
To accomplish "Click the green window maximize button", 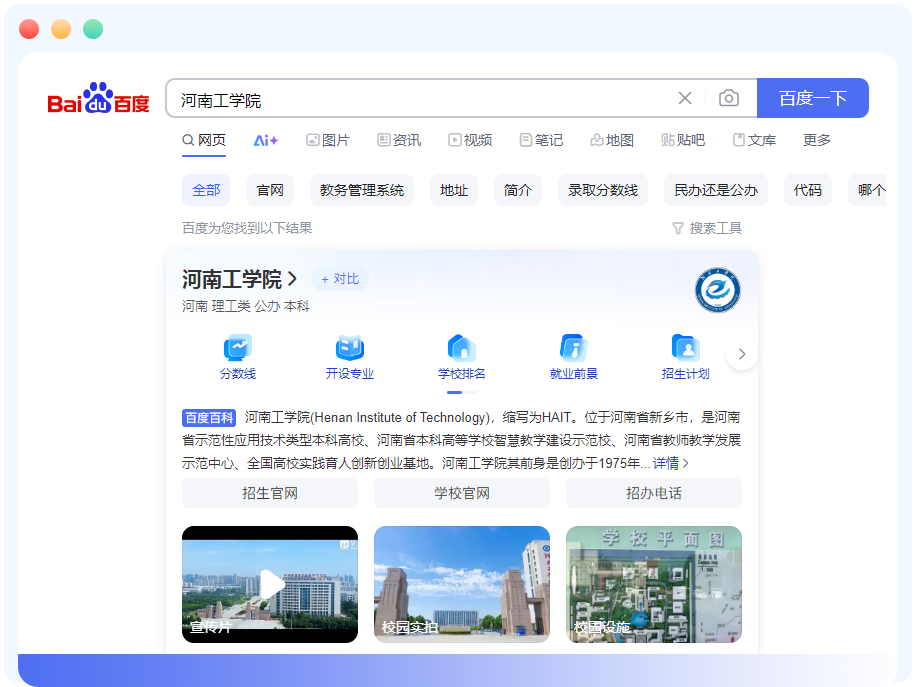I will click(93, 29).
